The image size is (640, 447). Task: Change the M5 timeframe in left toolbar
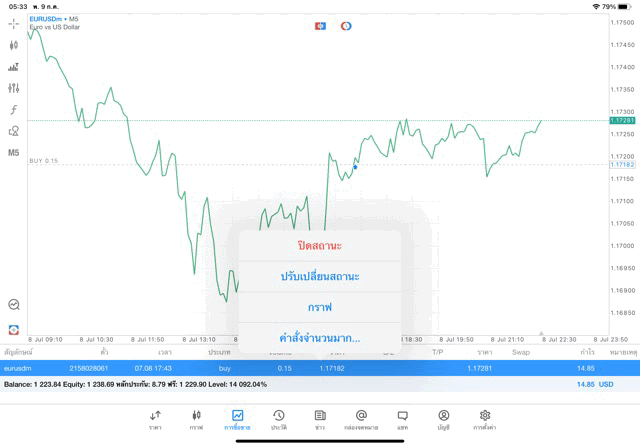14,153
